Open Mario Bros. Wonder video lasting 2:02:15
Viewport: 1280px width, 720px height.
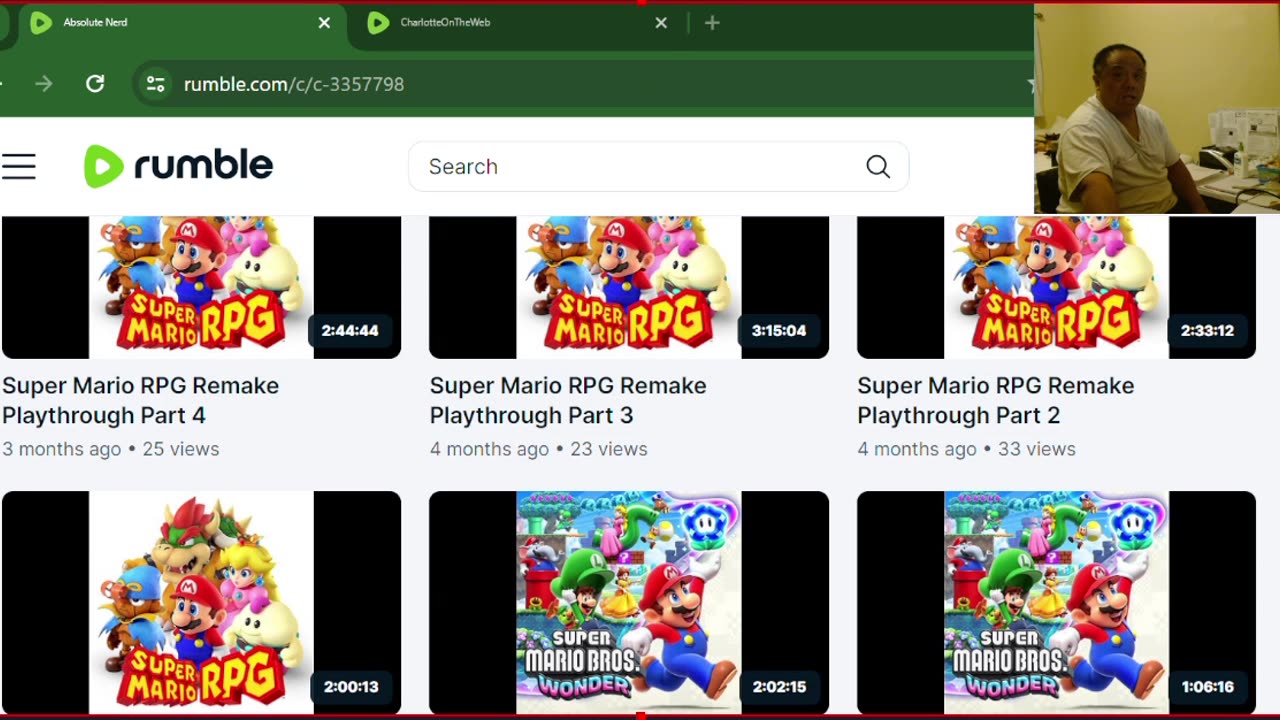click(629, 602)
